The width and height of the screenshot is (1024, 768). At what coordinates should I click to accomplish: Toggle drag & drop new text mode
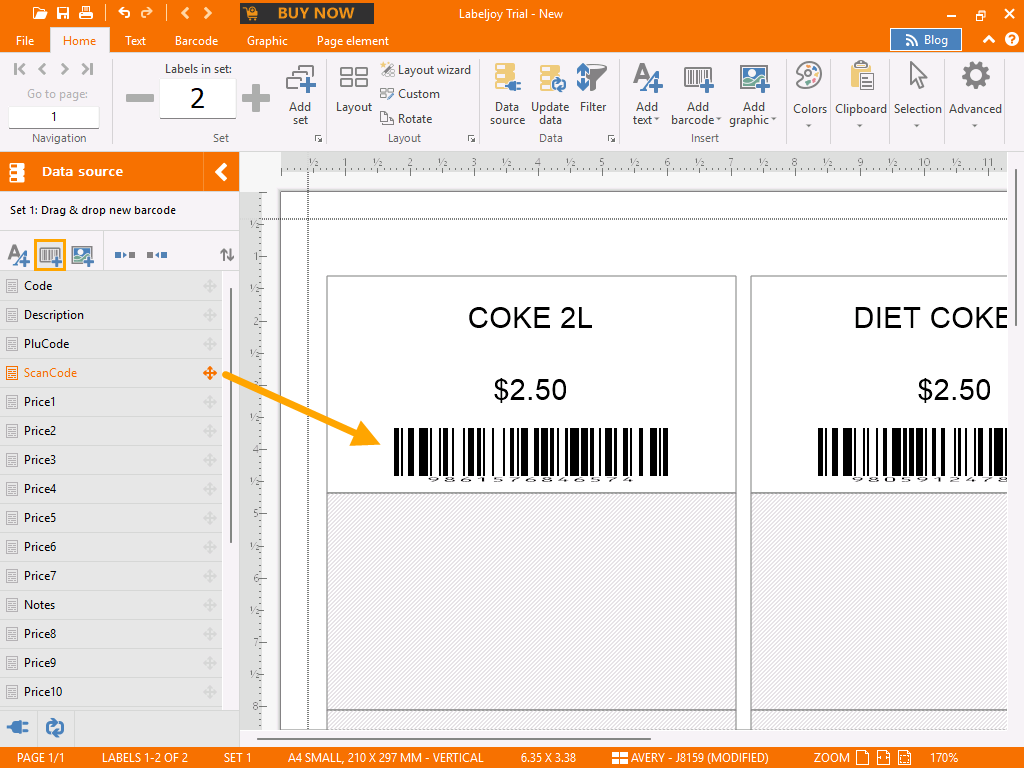tap(18, 256)
